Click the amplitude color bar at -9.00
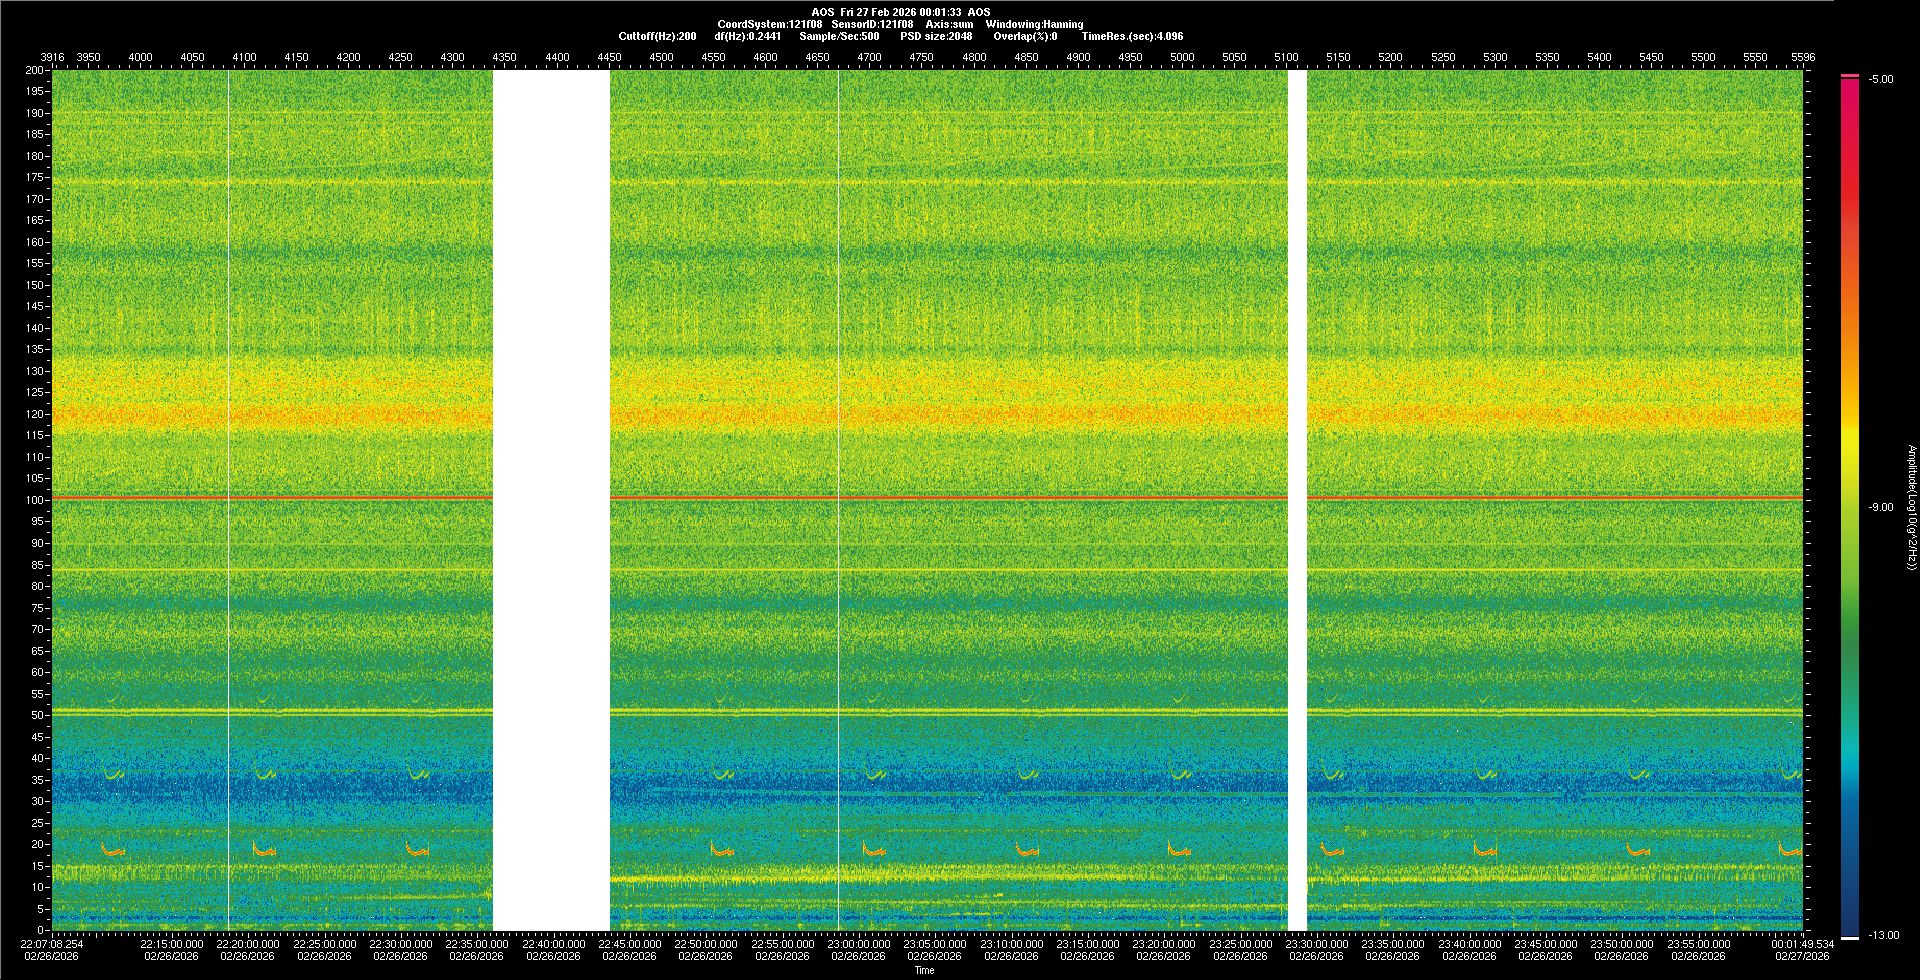The width and height of the screenshot is (1920, 980). 1849,507
